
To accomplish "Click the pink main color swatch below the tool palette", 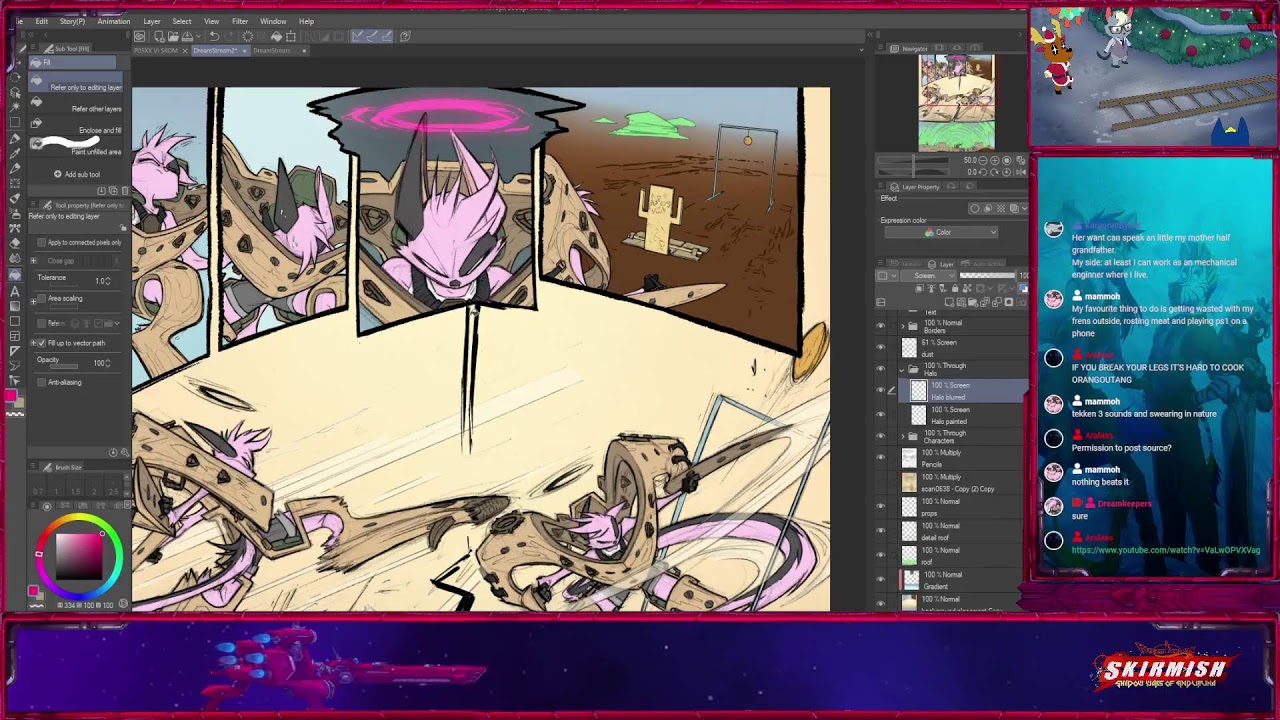I will pos(11,397).
